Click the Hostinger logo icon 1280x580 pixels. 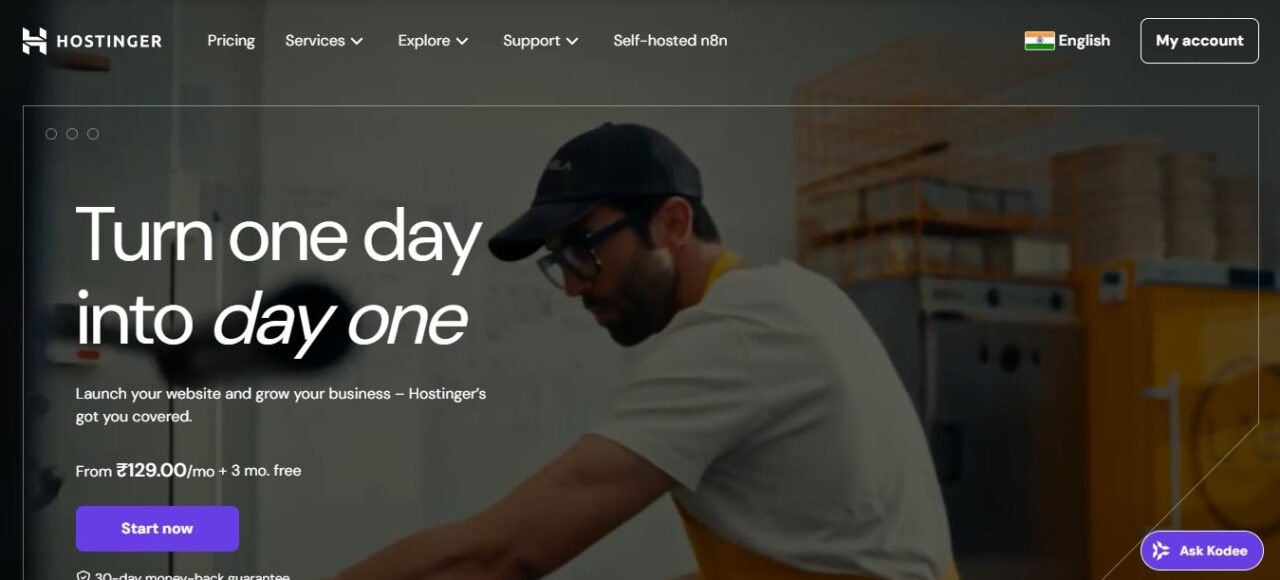pyautogui.click(x=34, y=41)
